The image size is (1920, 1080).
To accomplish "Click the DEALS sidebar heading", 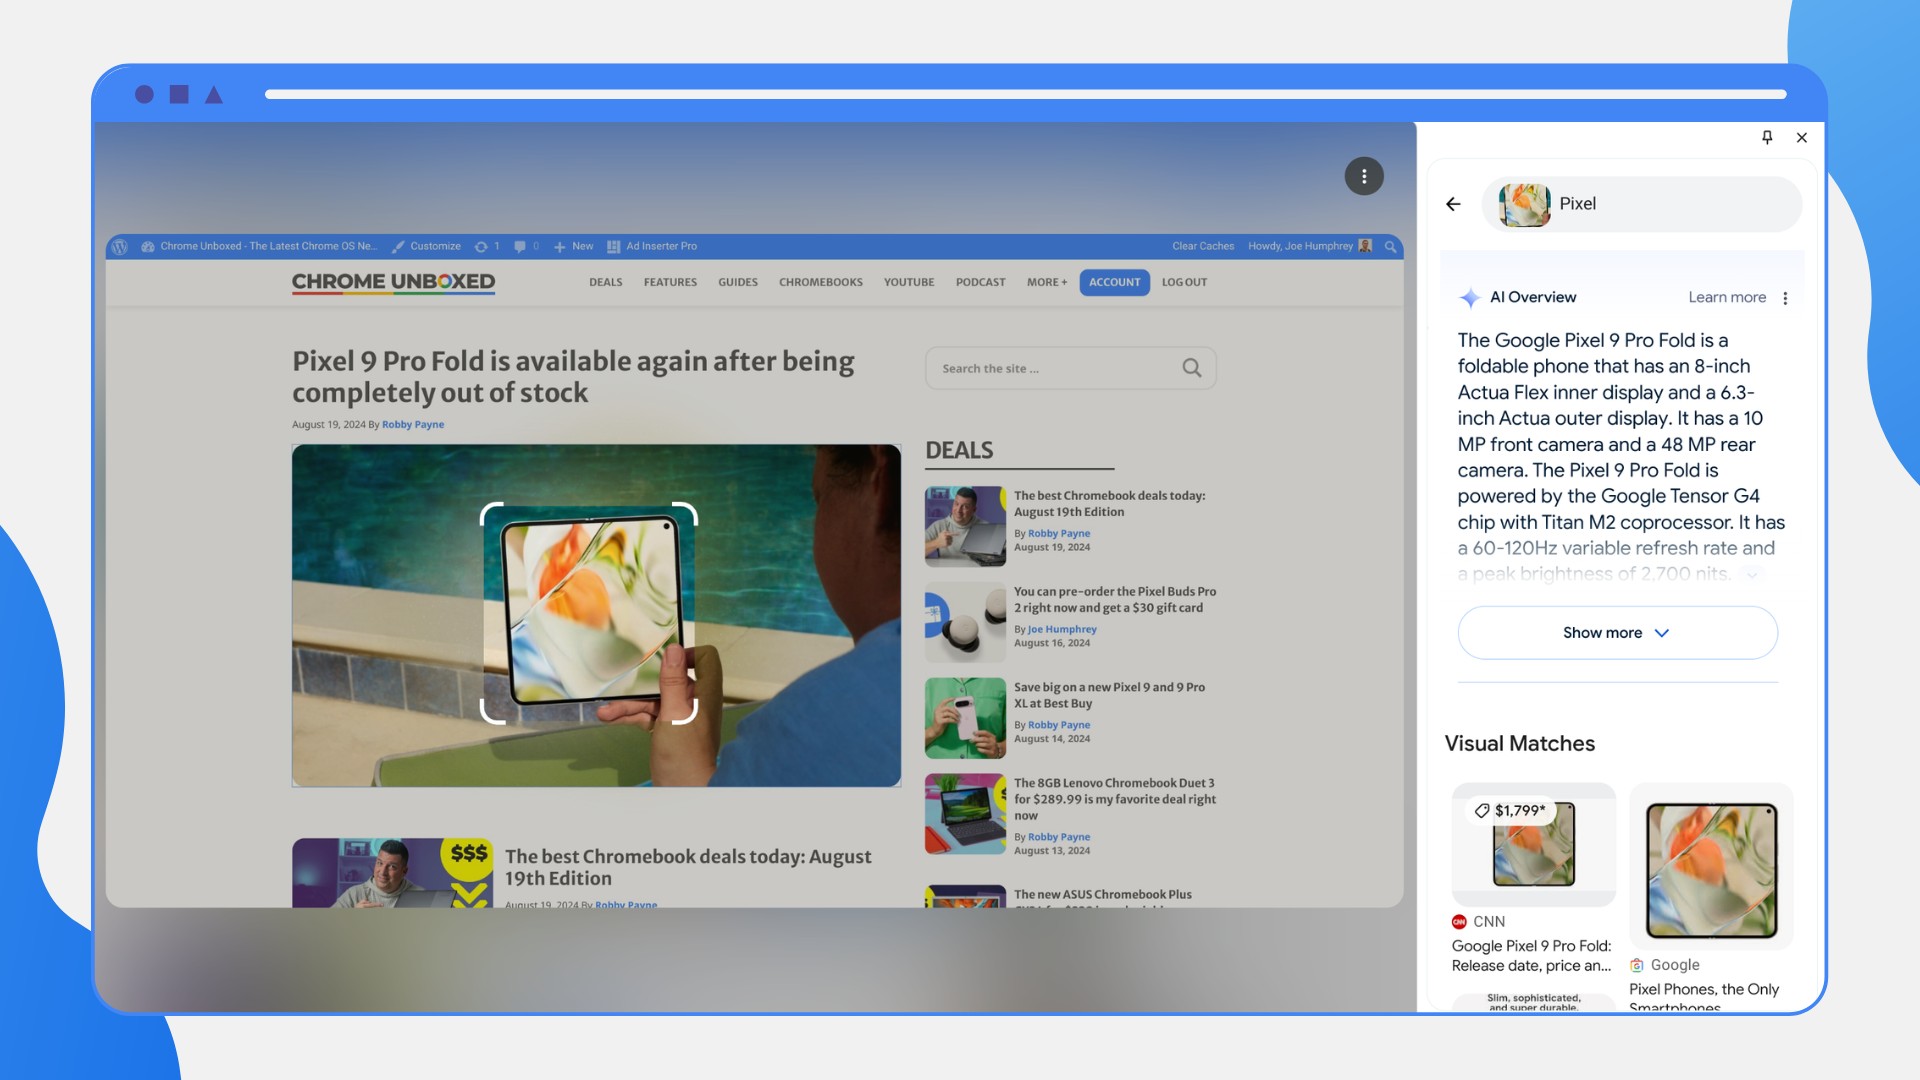I will 959,450.
